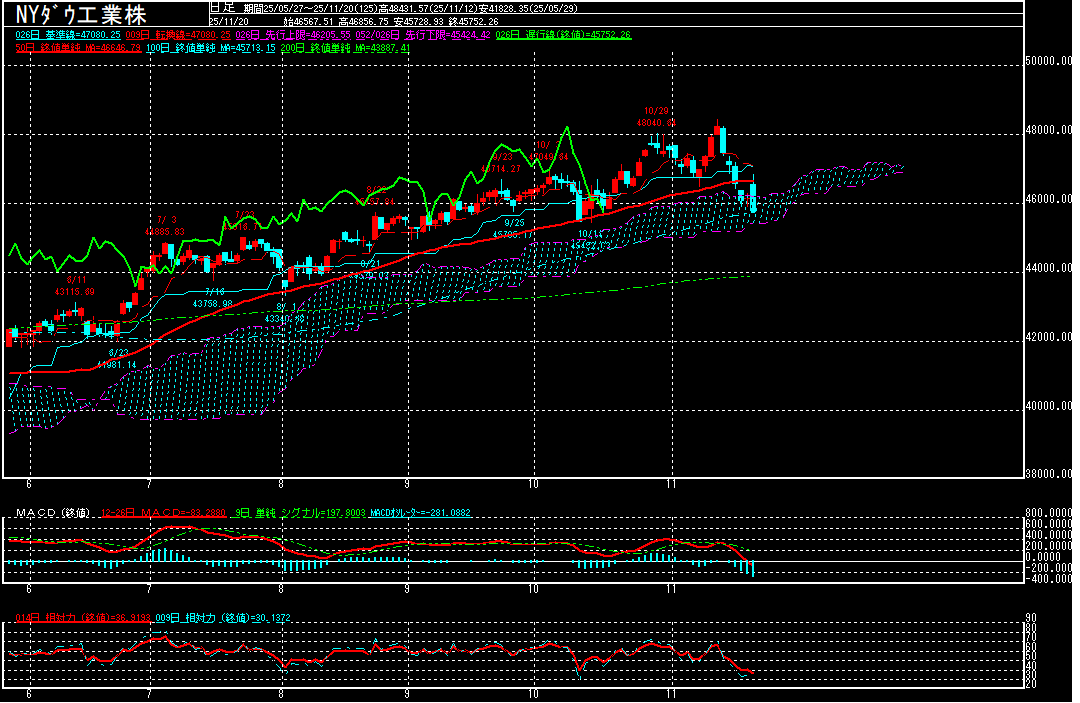Click the 7/3 high price annotation
Image resolution: width=1080 pixels, height=703 pixels.
coord(165,225)
